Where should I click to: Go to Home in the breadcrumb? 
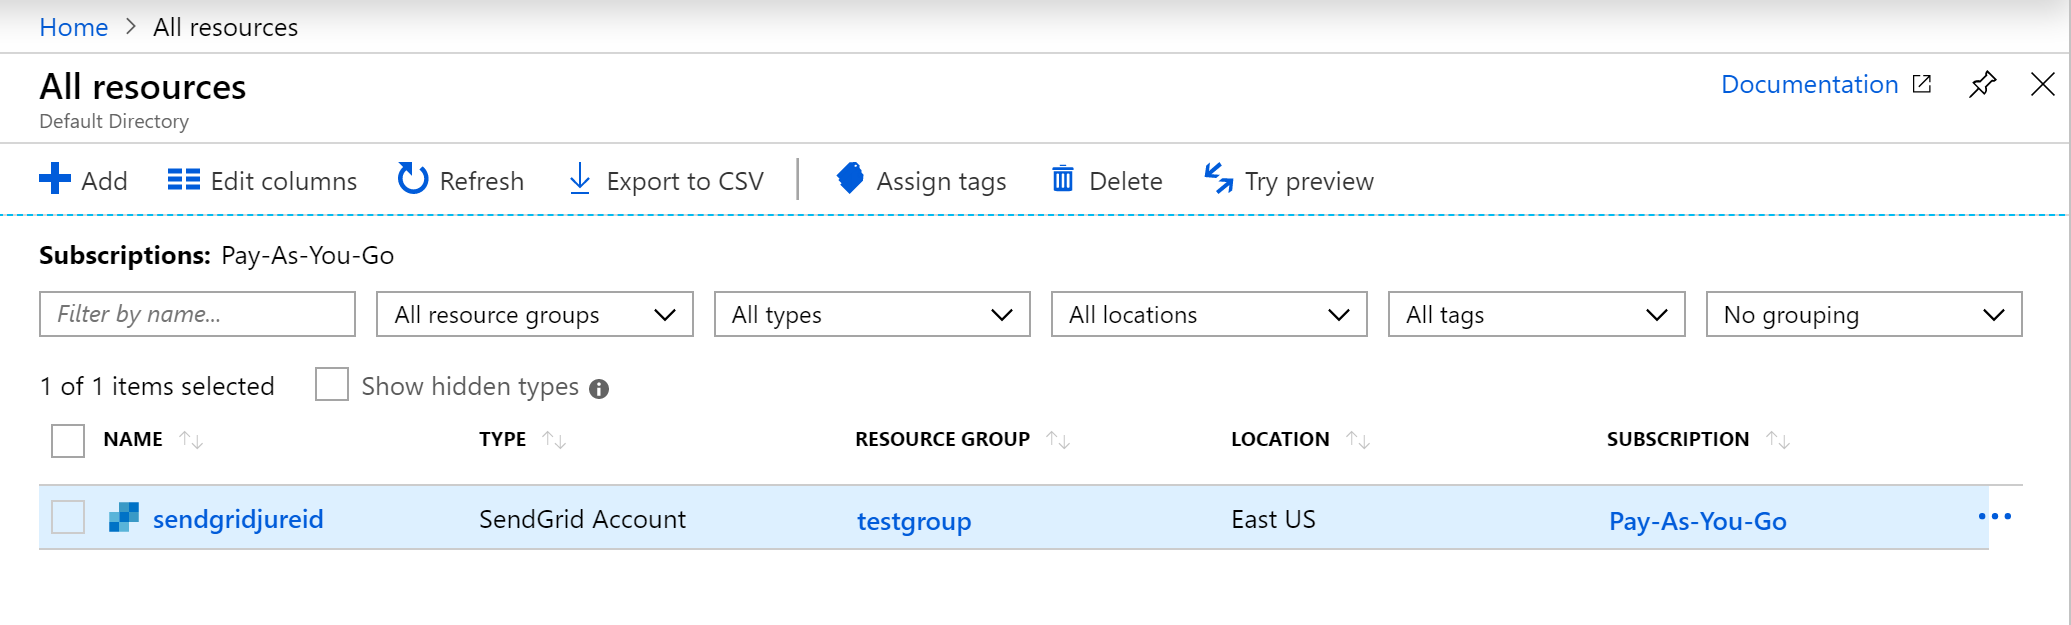[73, 27]
